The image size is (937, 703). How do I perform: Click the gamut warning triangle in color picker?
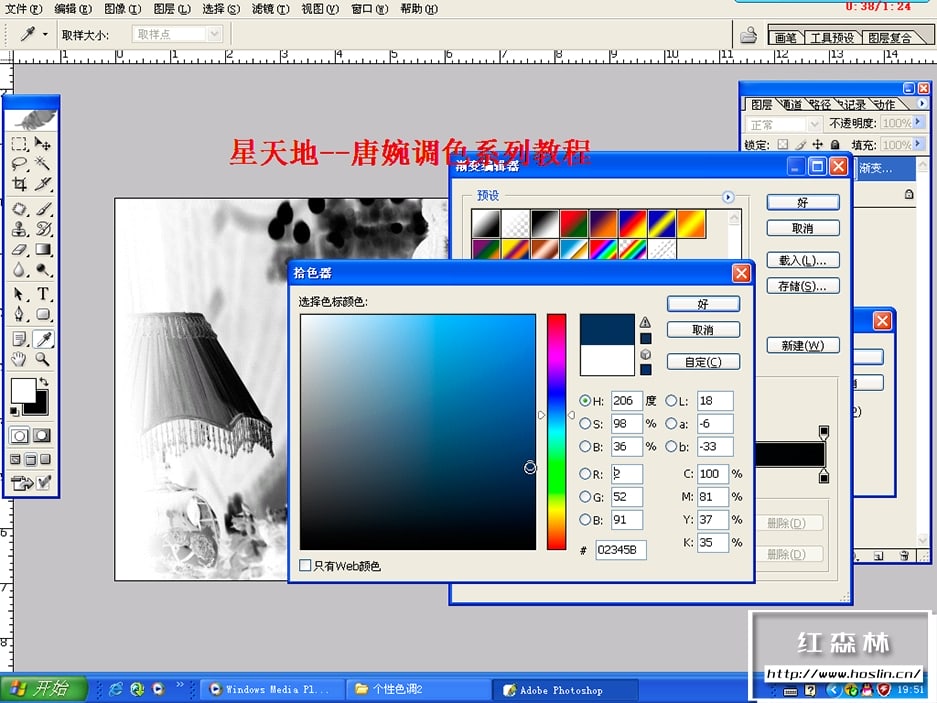[x=645, y=322]
